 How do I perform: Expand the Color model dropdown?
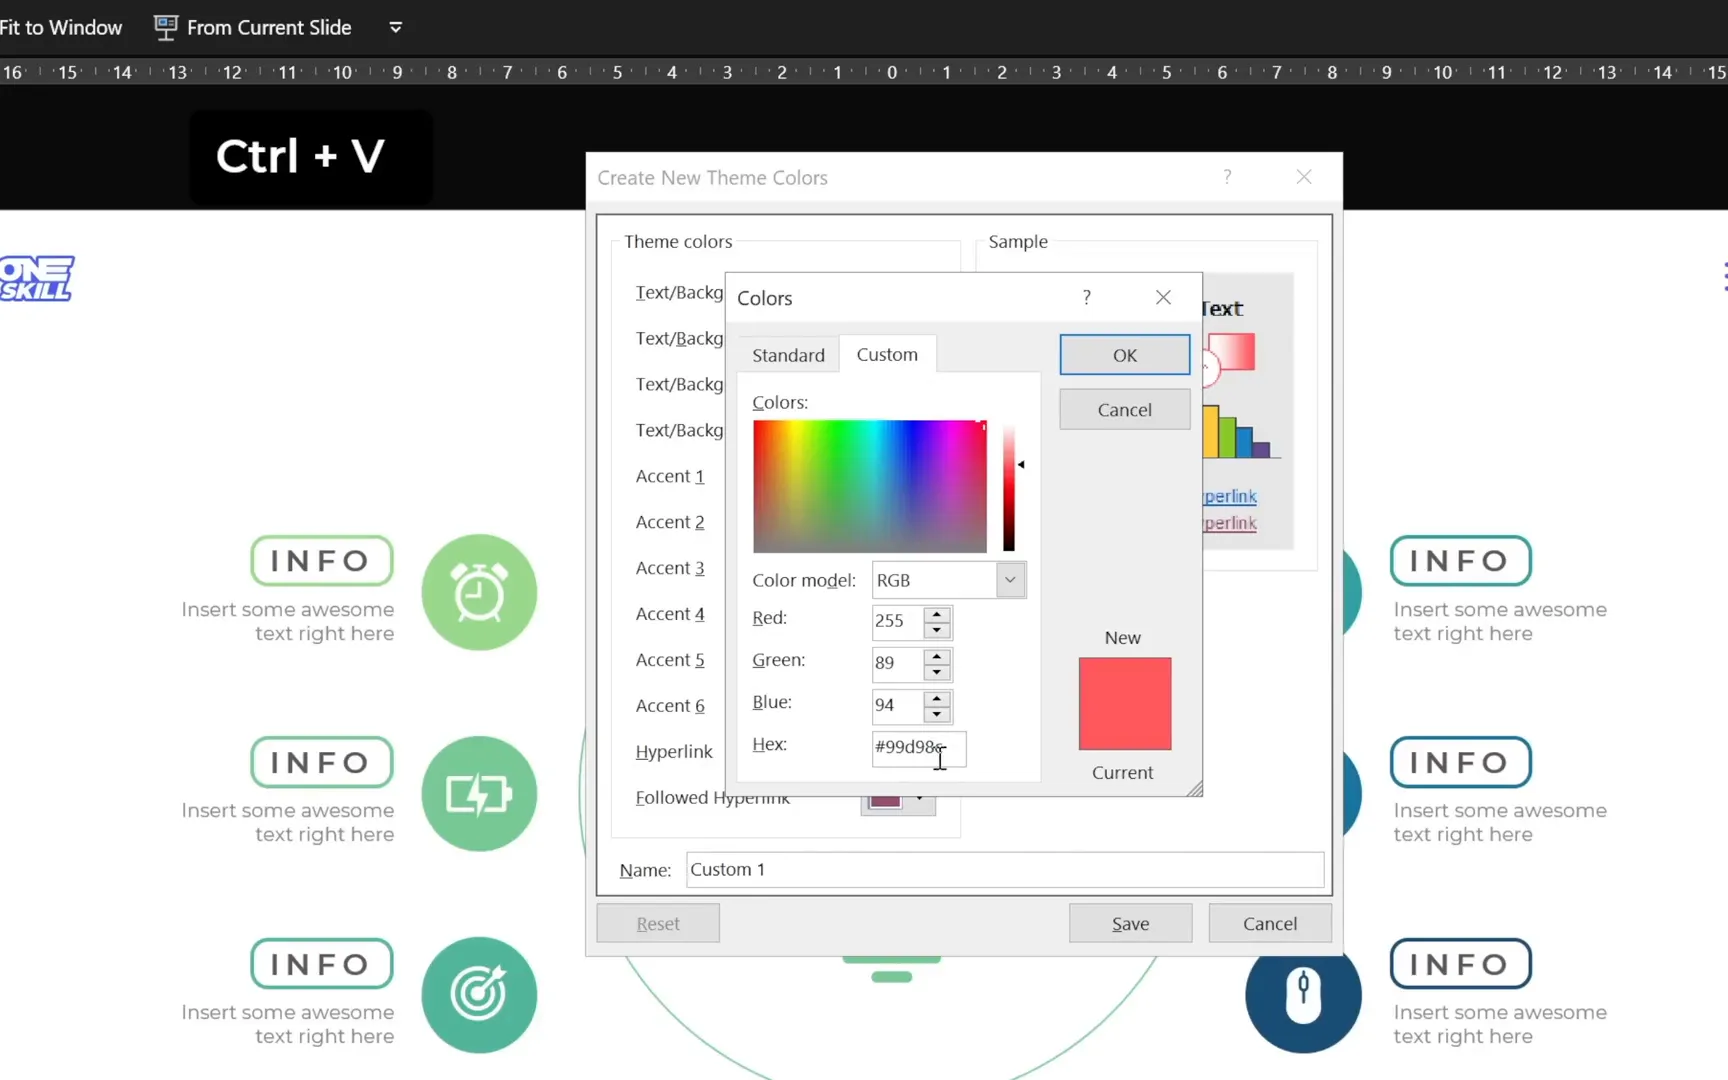1010,580
